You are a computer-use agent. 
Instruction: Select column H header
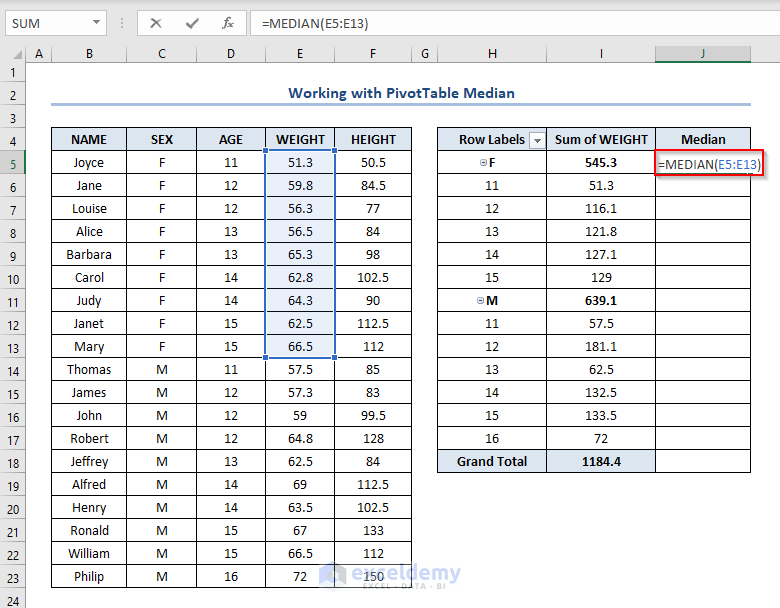(x=492, y=54)
